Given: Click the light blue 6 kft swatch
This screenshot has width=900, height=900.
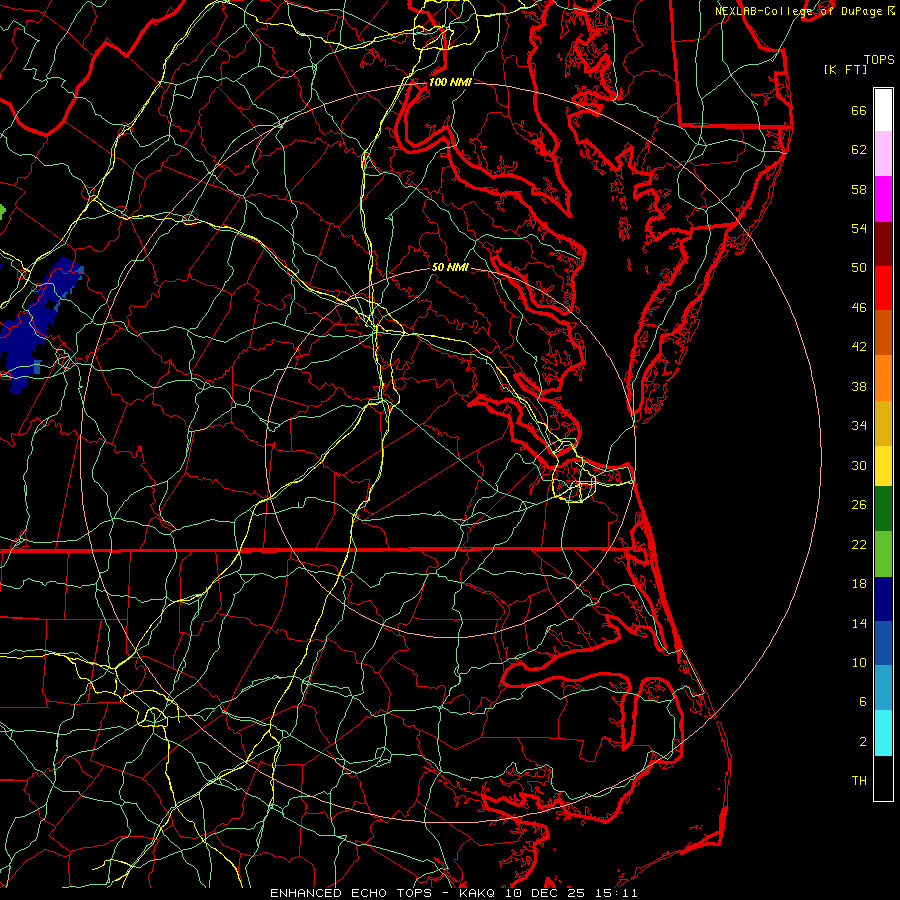Looking at the screenshot, I should [883, 688].
